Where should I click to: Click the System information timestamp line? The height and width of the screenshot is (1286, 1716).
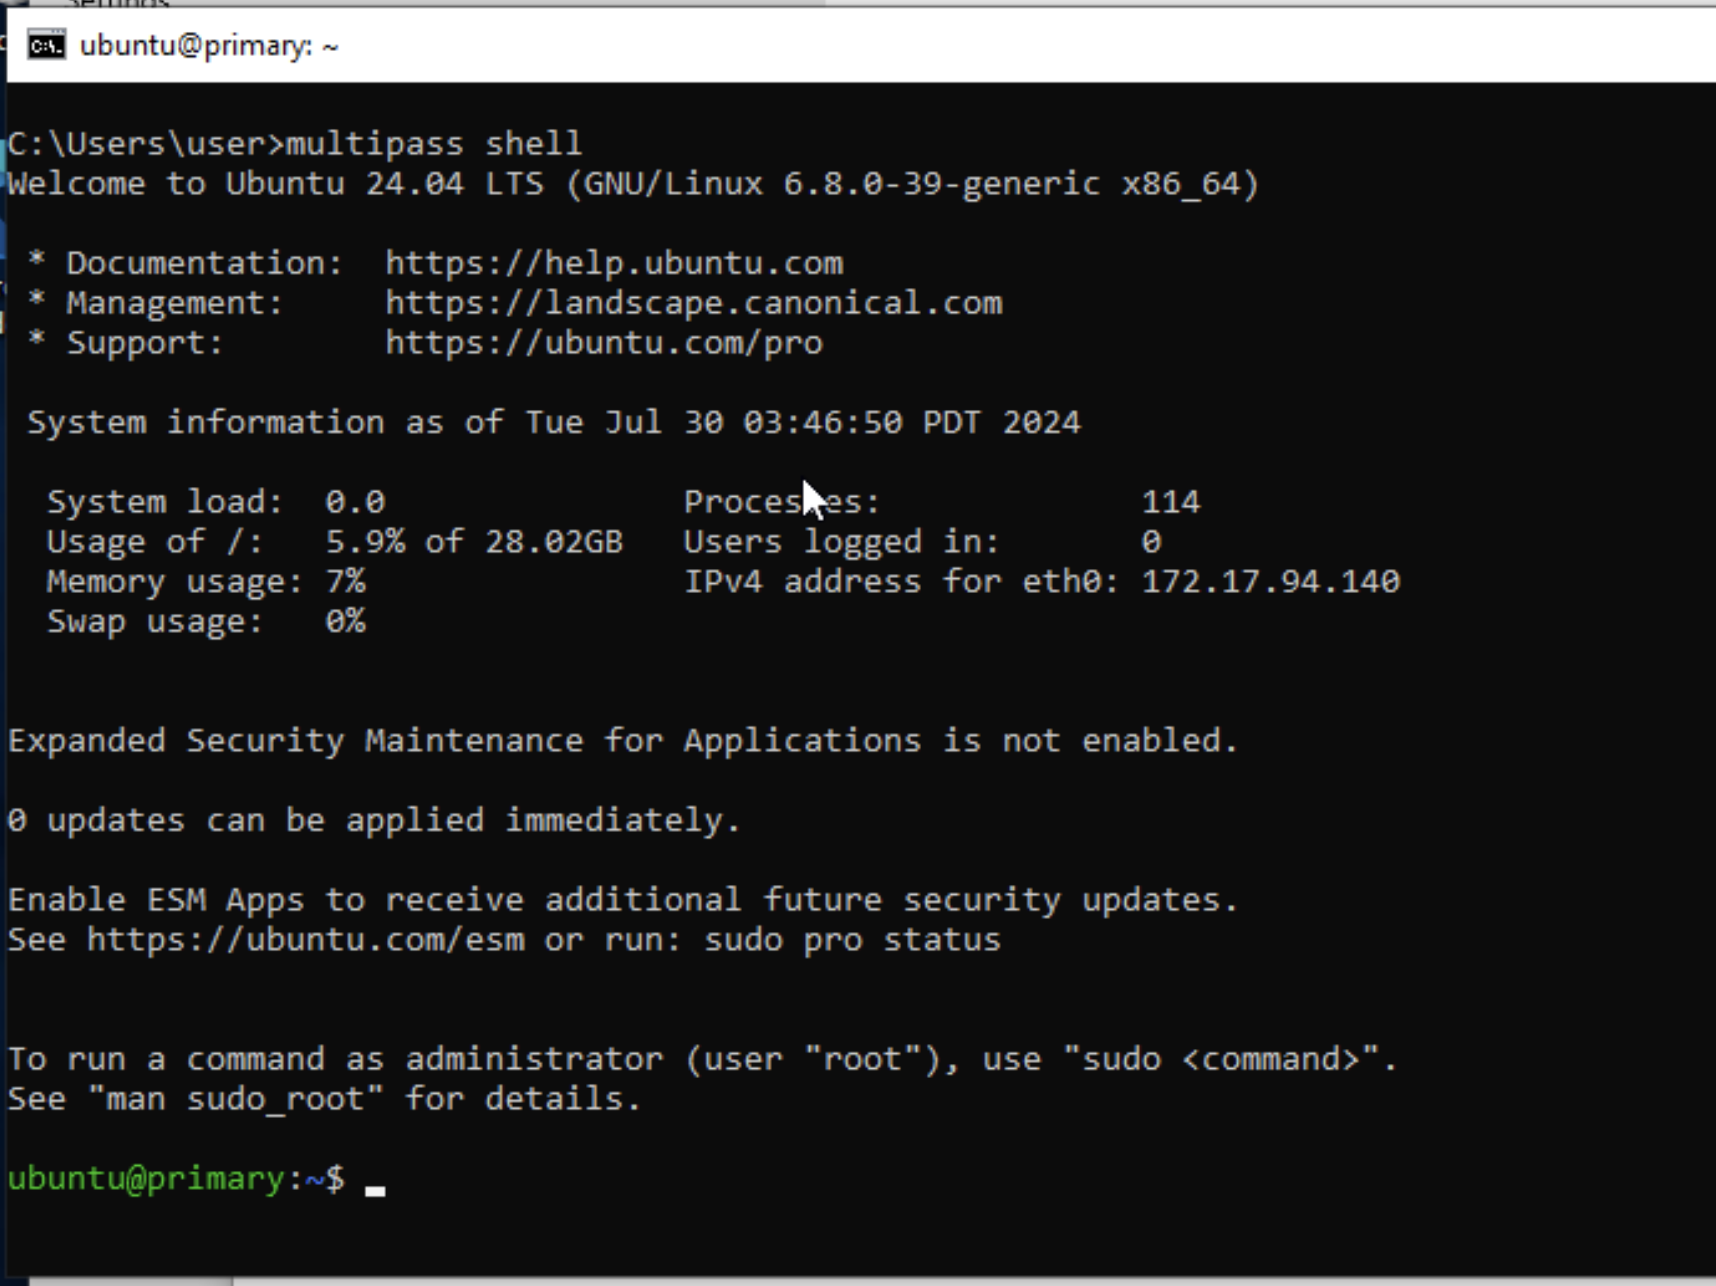click(553, 423)
